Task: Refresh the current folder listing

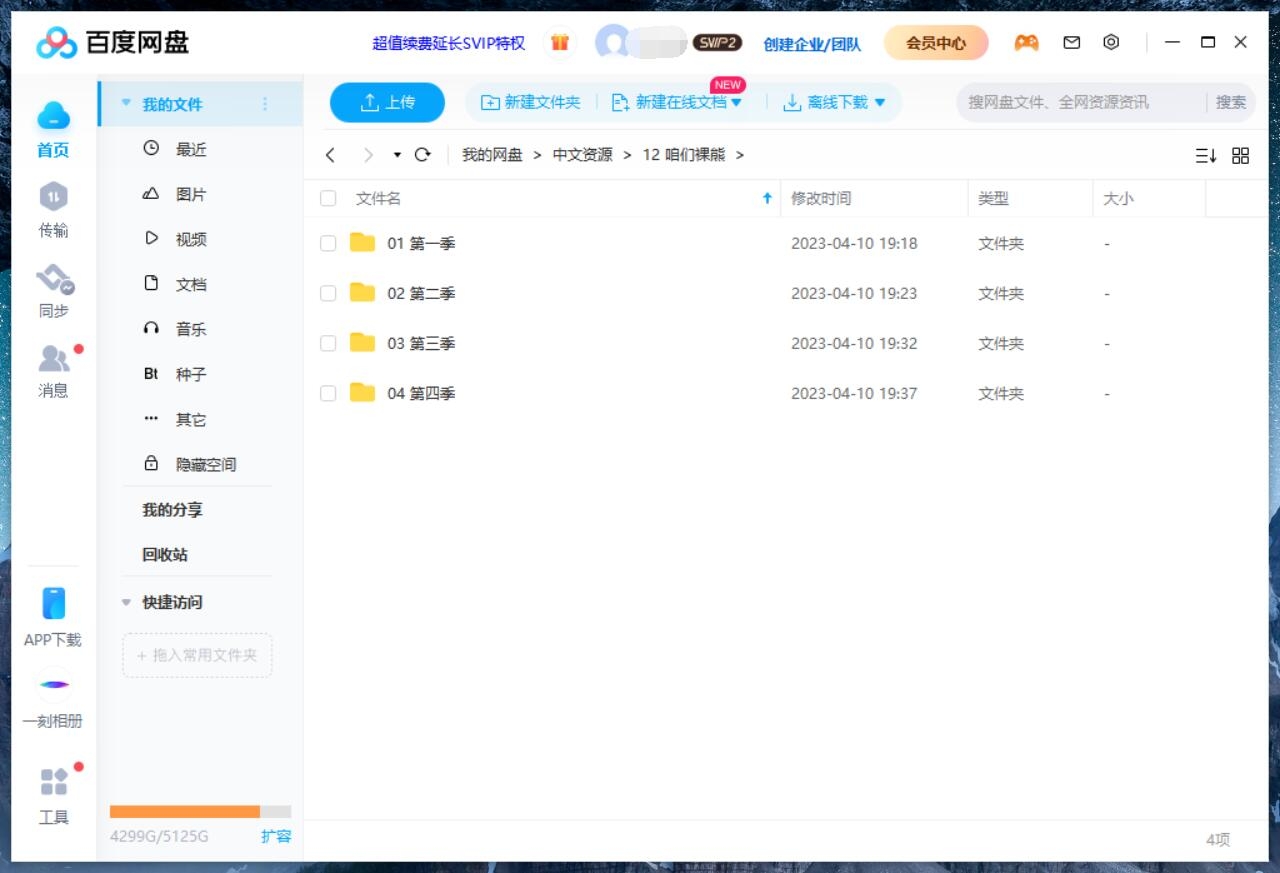Action: point(422,155)
